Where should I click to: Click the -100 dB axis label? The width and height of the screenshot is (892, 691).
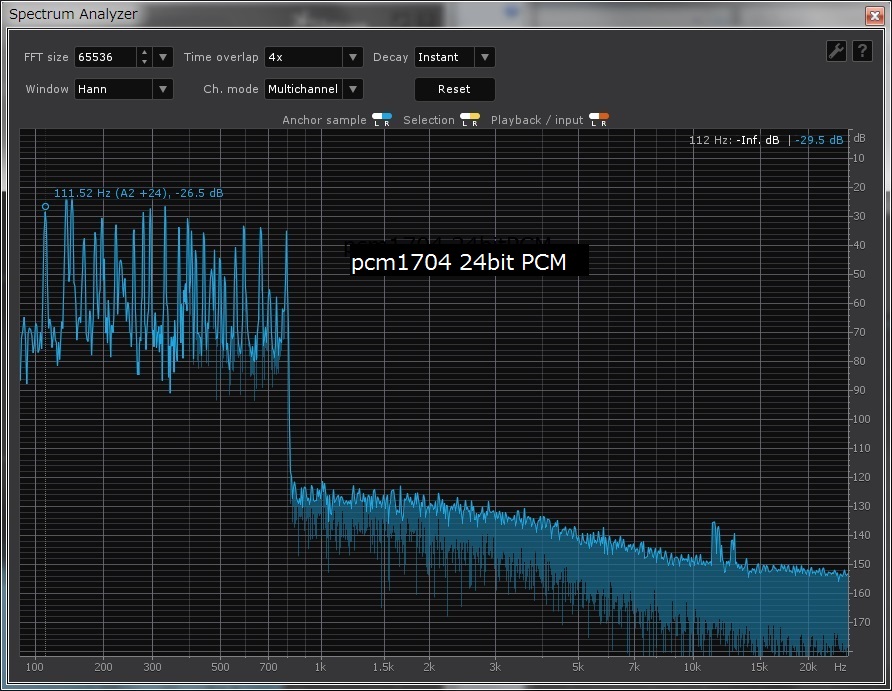[x=861, y=419]
